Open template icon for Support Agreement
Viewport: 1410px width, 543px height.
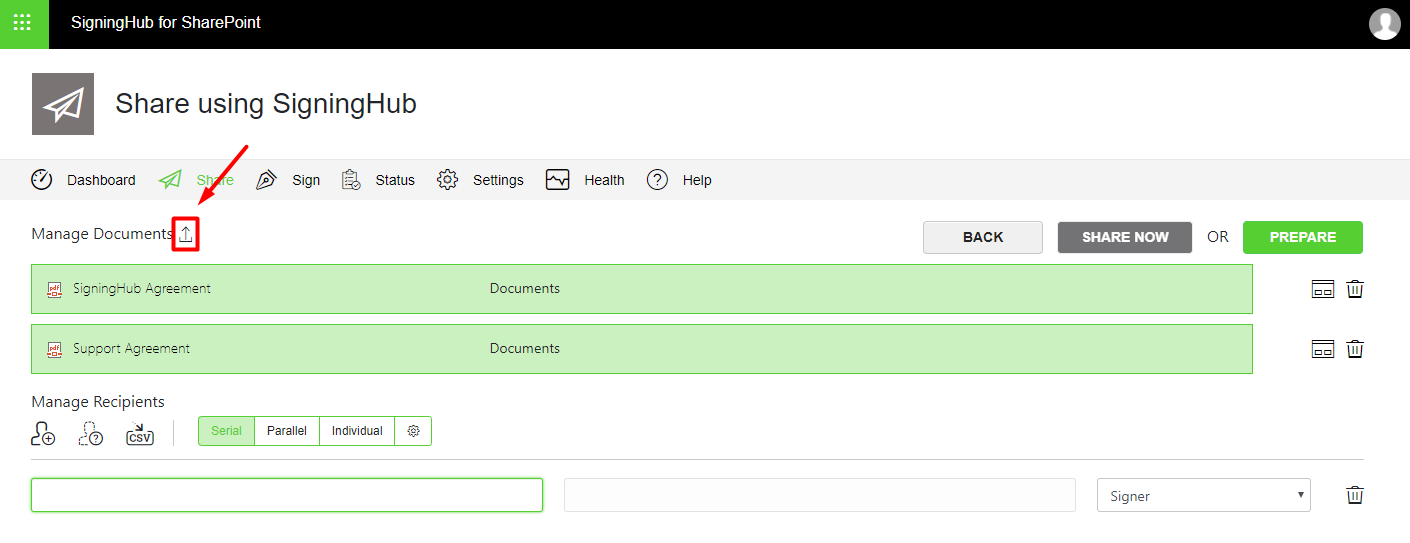coord(1322,349)
